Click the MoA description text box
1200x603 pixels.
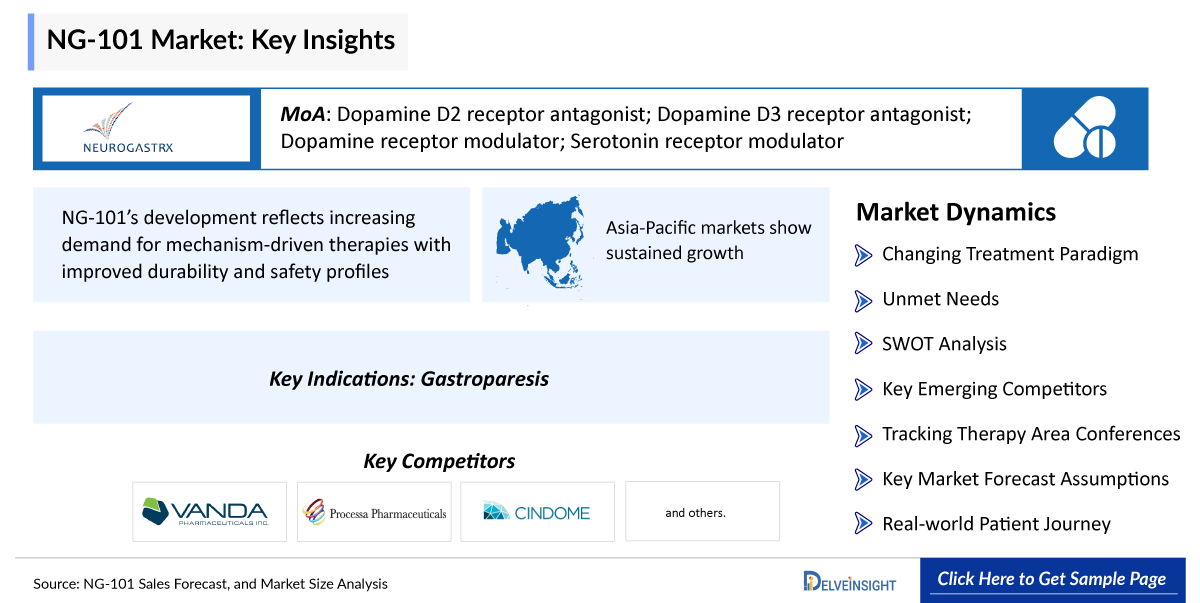[640, 128]
